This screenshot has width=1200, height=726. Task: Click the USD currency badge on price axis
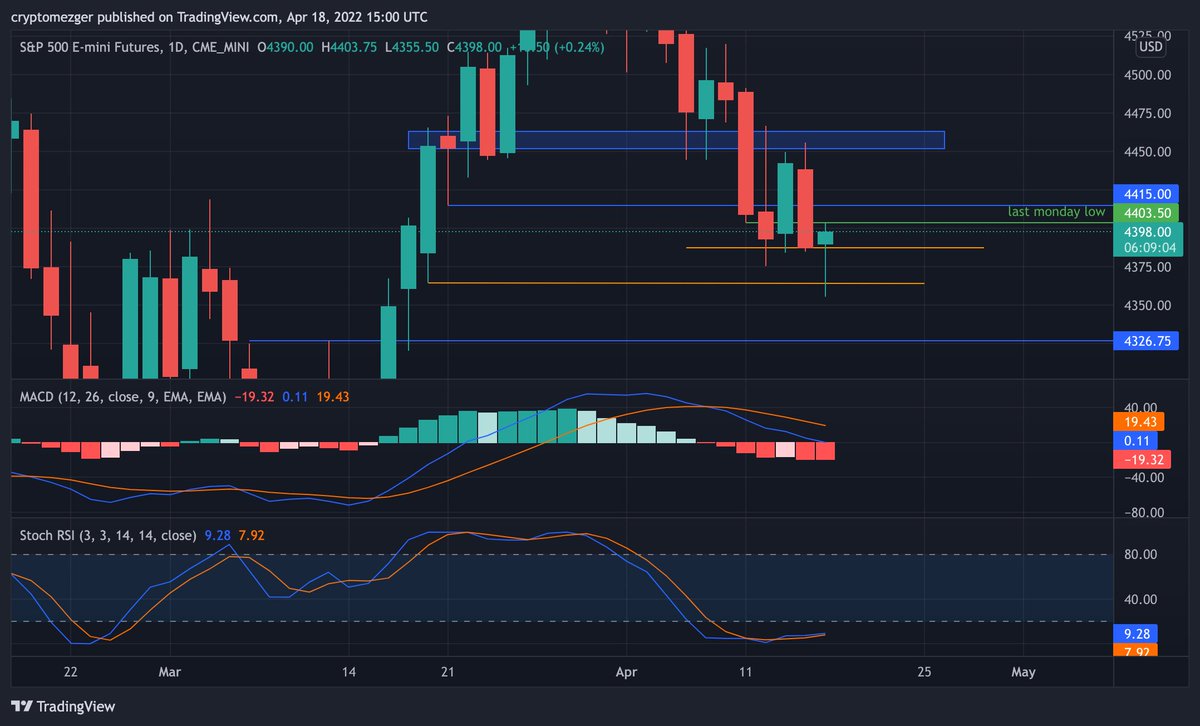[1151, 46]
